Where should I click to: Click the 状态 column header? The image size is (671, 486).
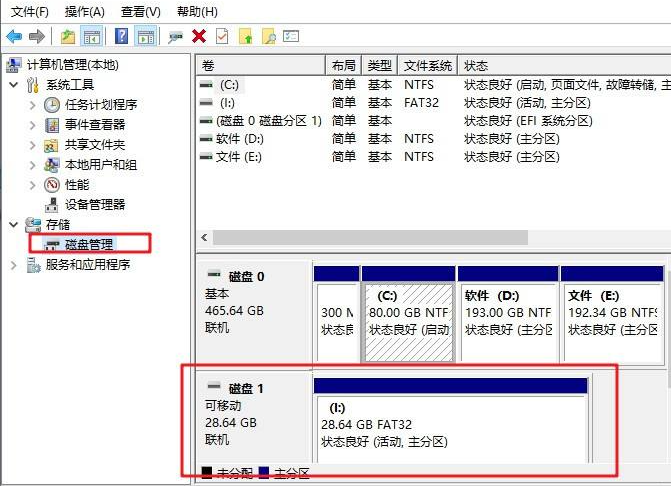click(x=476, y=65)
